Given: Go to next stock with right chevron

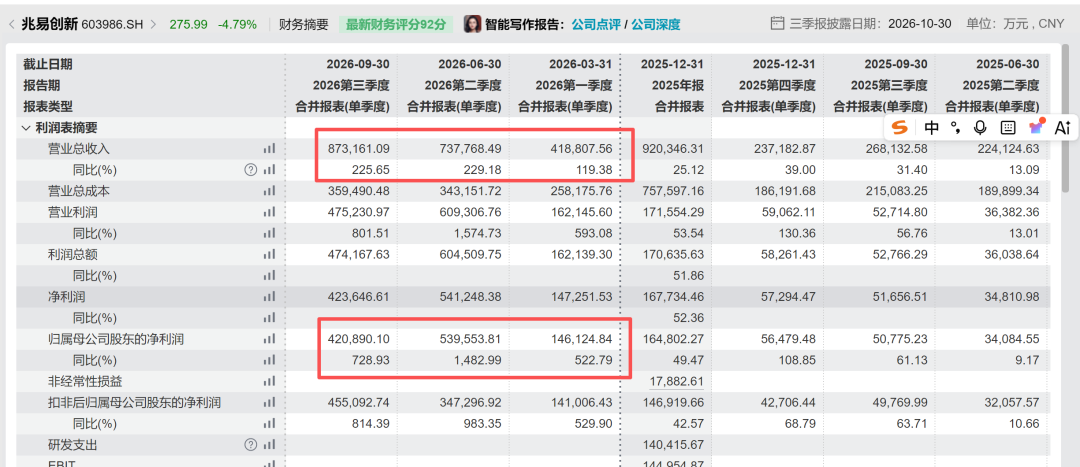Looking at the screenshot, I should (x=153, y=24).
